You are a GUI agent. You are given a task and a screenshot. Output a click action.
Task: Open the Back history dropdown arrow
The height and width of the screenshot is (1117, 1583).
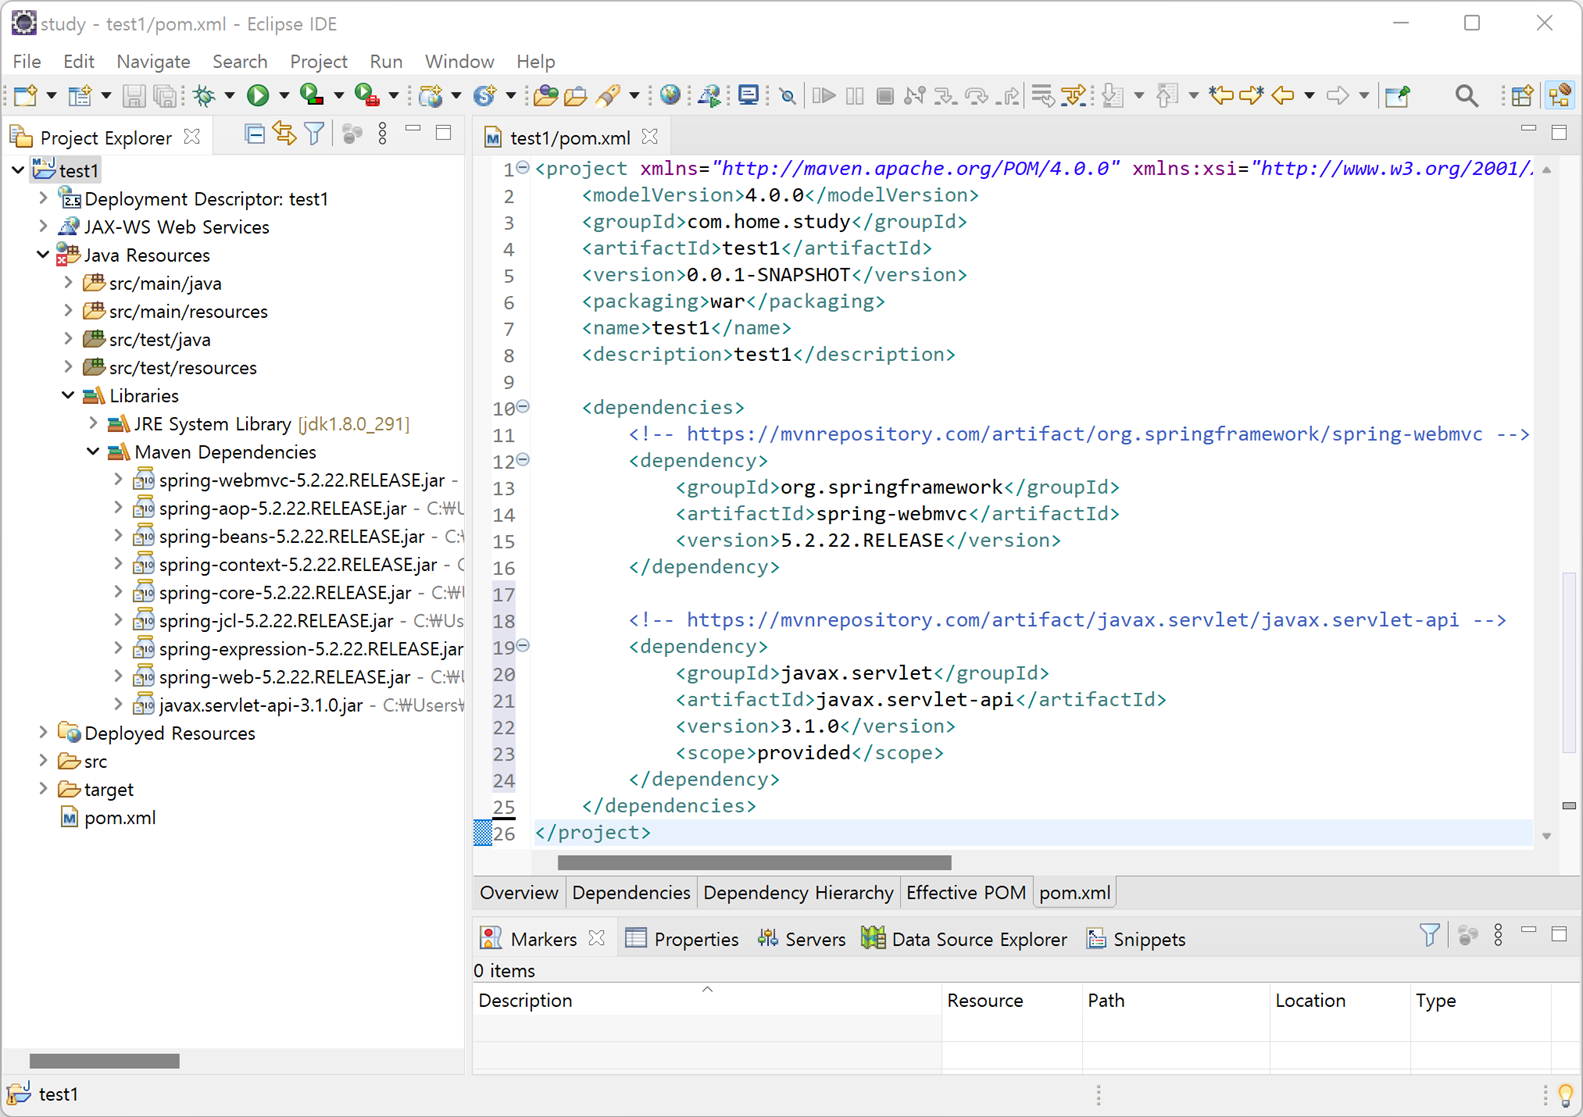[x=1309, y=96]
